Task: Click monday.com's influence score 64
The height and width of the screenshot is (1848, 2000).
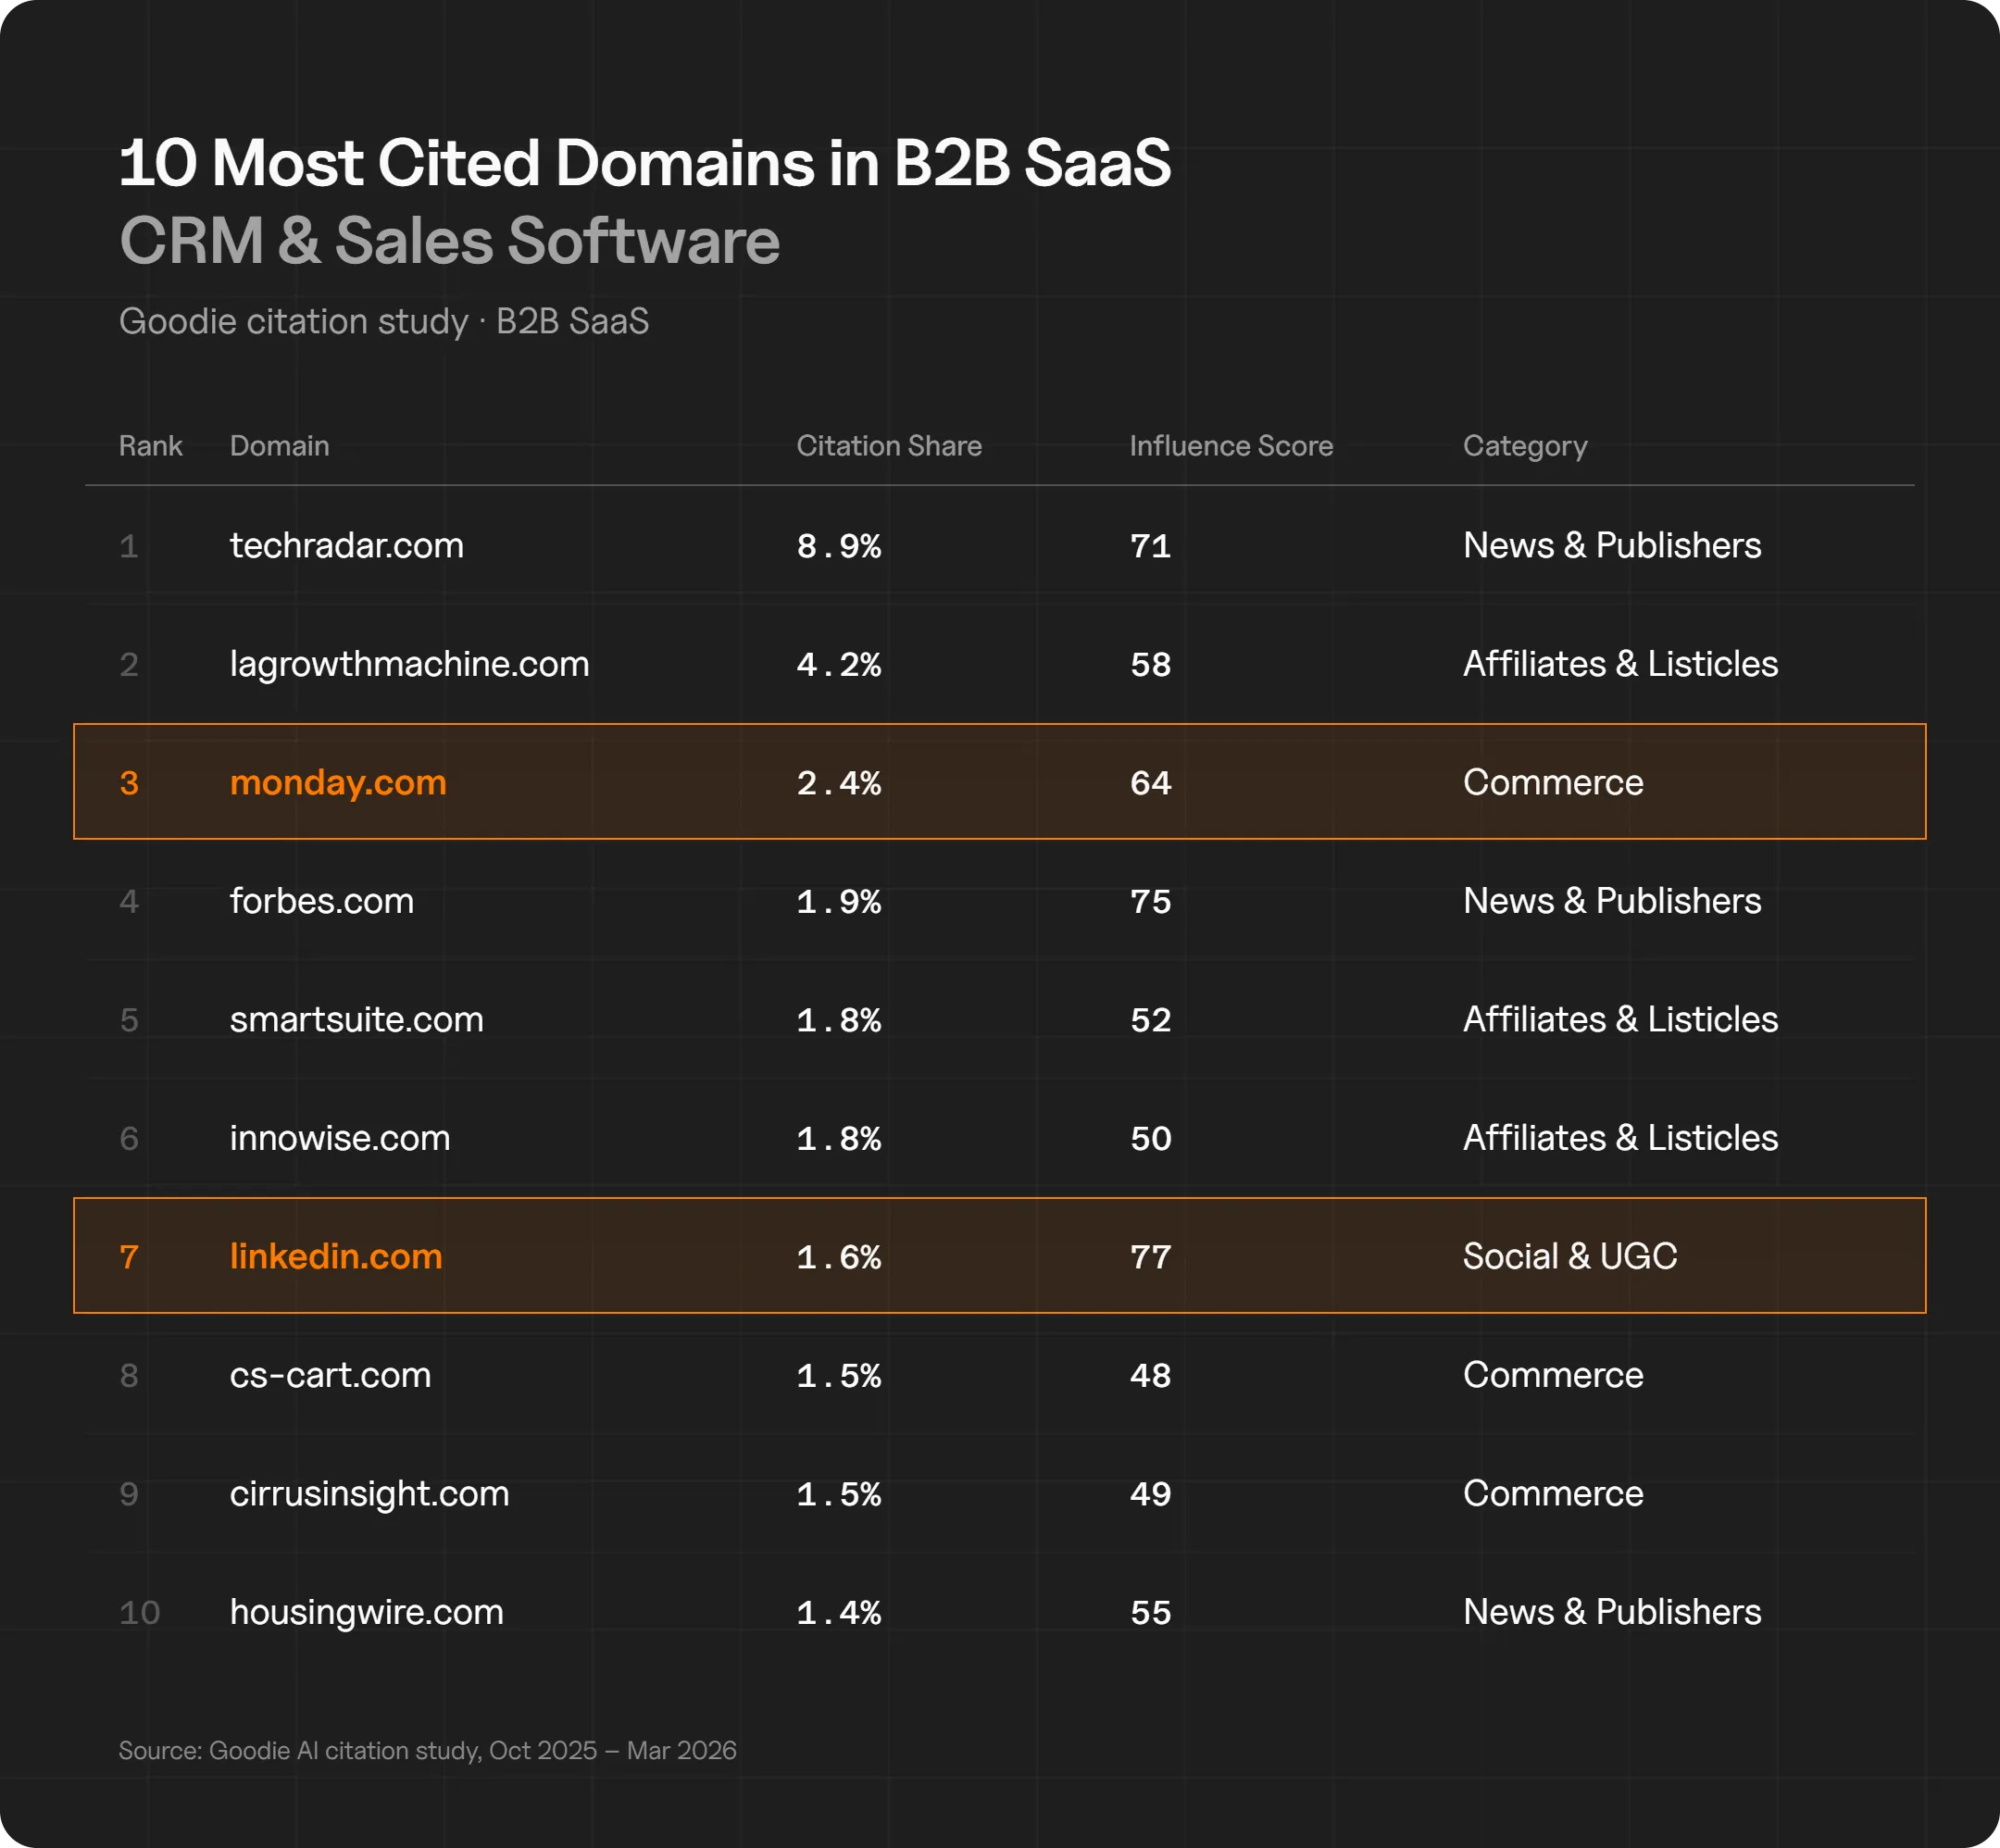Action: coord(1150,783)
